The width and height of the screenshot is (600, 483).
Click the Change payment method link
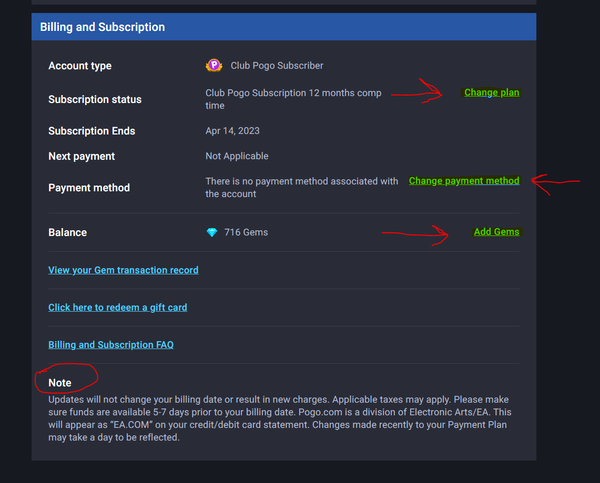(464, 181)
